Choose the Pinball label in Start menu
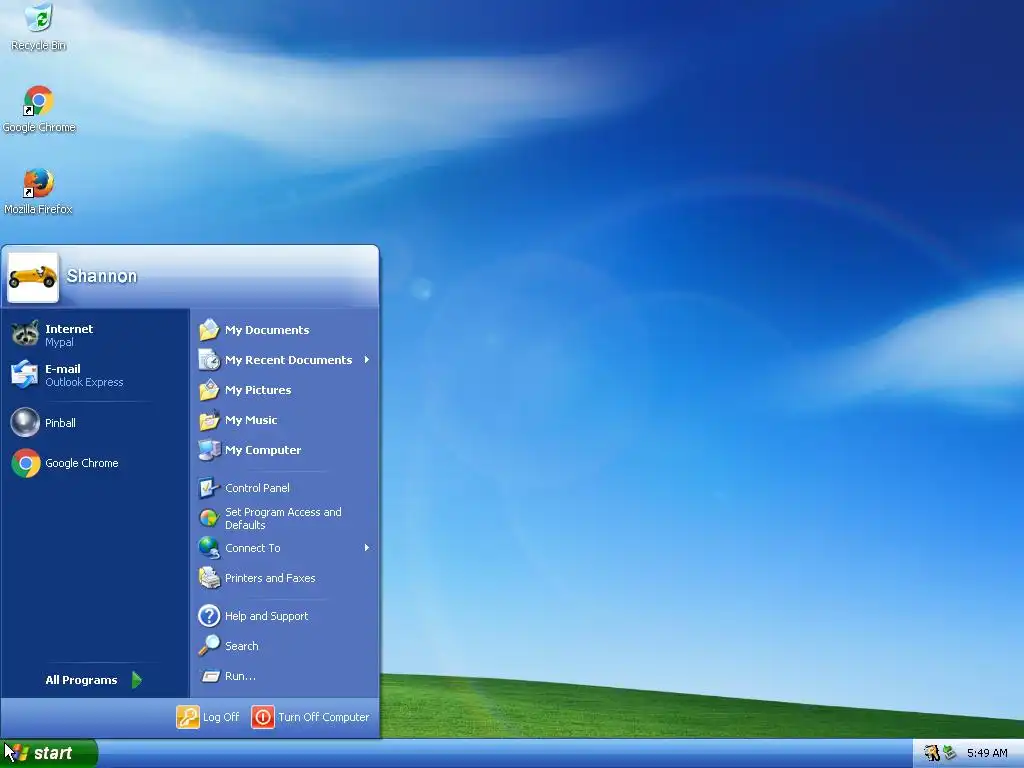 click(60, 423)
